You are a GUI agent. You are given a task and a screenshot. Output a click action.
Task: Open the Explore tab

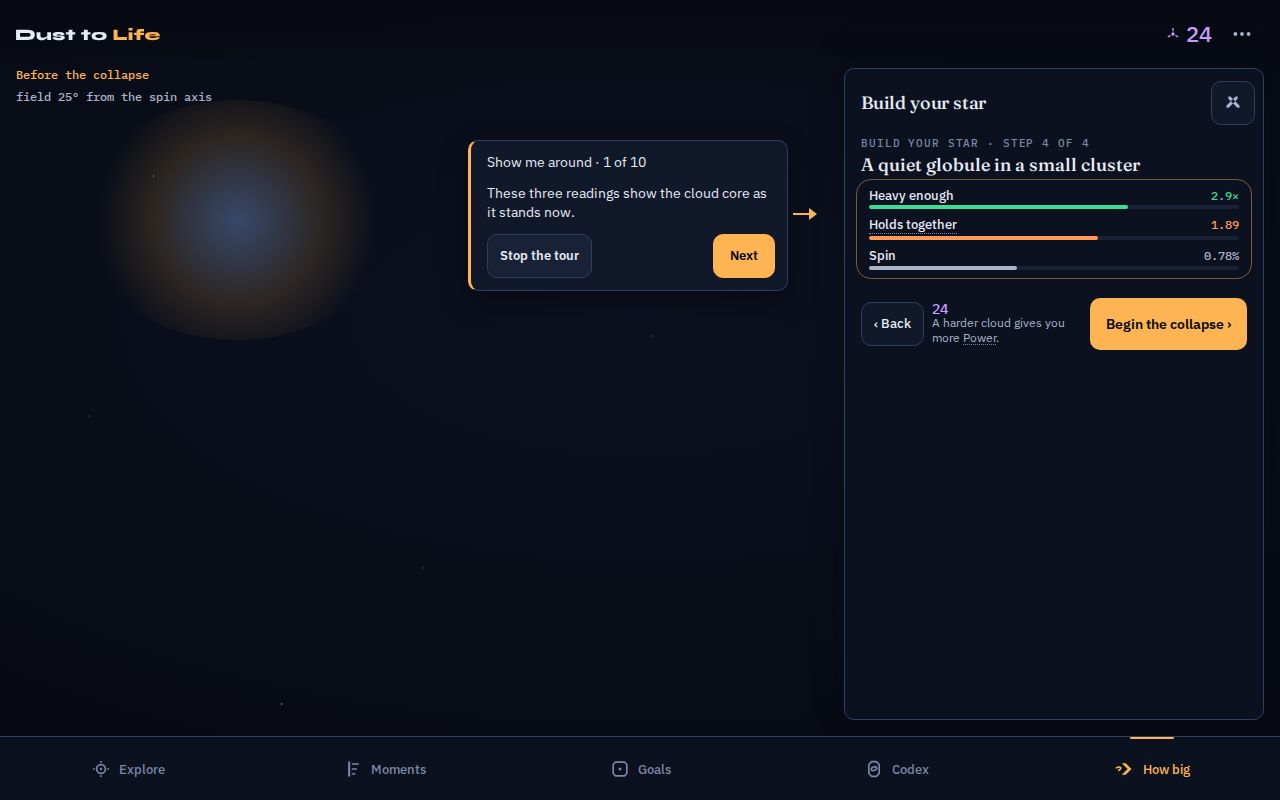coord(128,769)
